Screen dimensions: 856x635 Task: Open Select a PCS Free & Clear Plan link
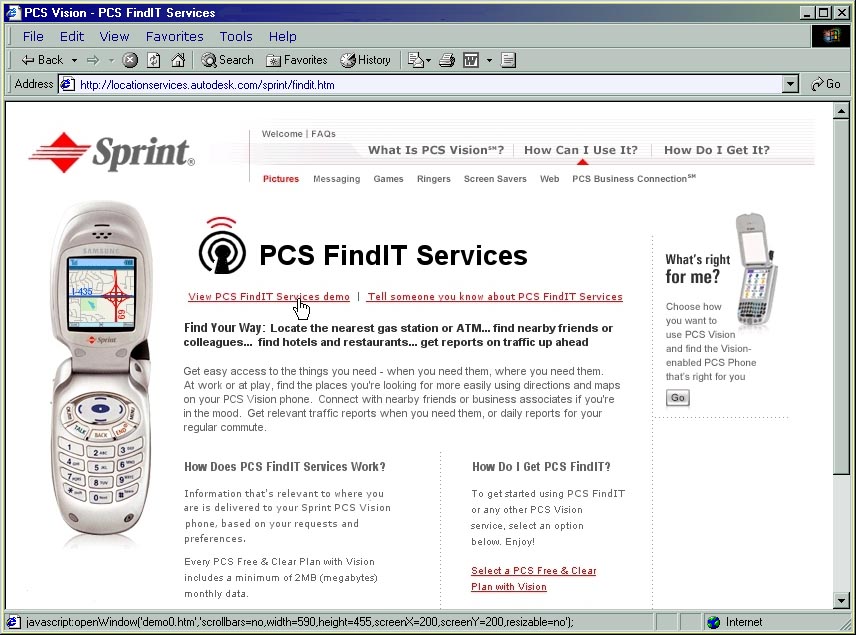coord(533,579)
